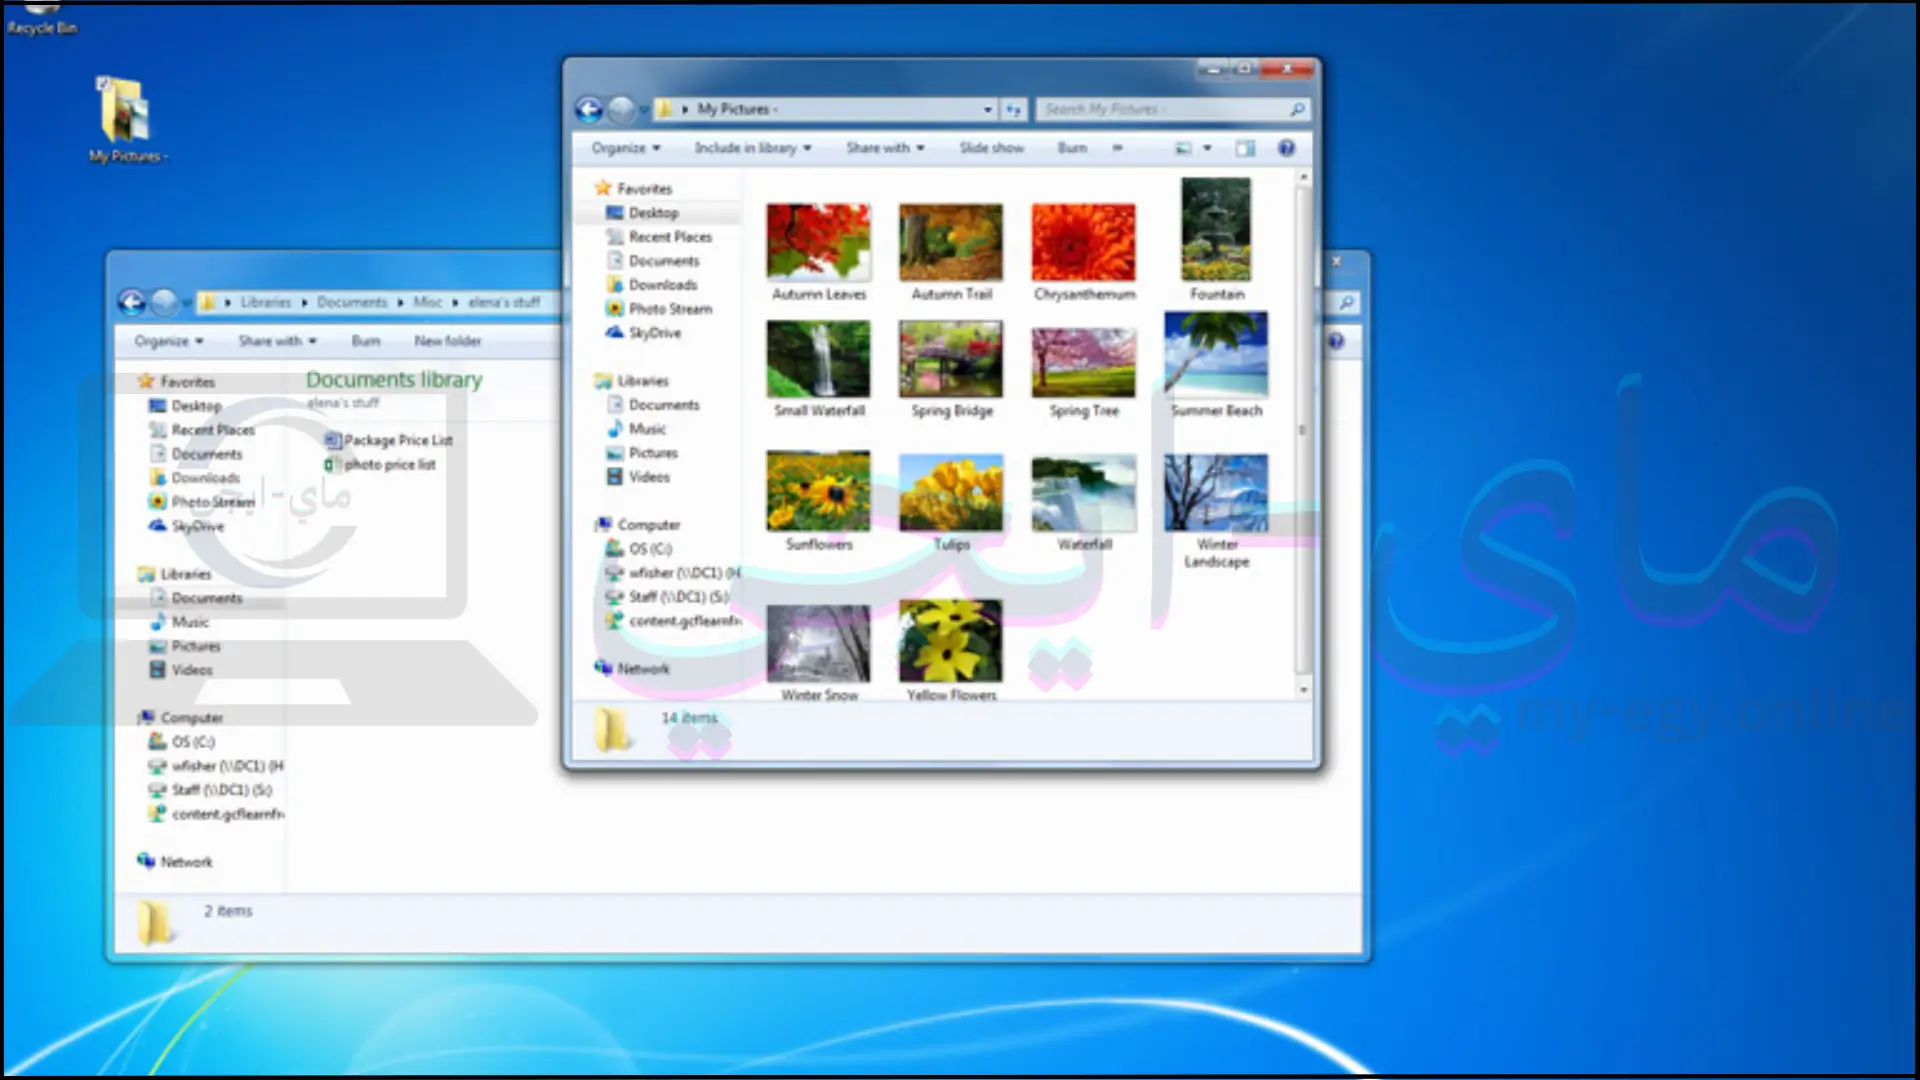The width and height of the screenshot is (1920, 1080).
Task: Select Favorites in My Pictures navigation pane
Action: coord(633,188)
